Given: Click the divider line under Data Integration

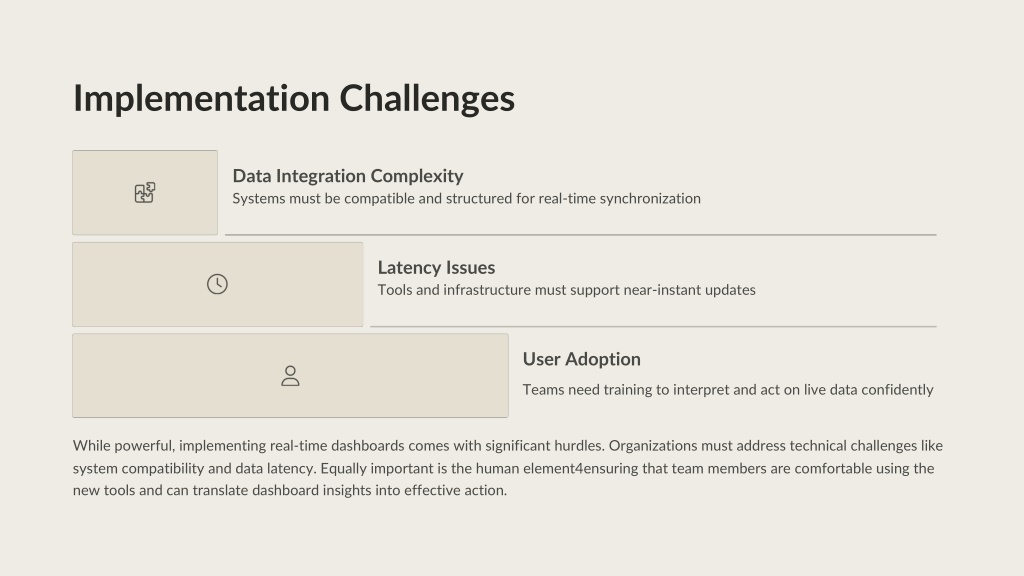Looking at the screenshot, I should 581,234.
